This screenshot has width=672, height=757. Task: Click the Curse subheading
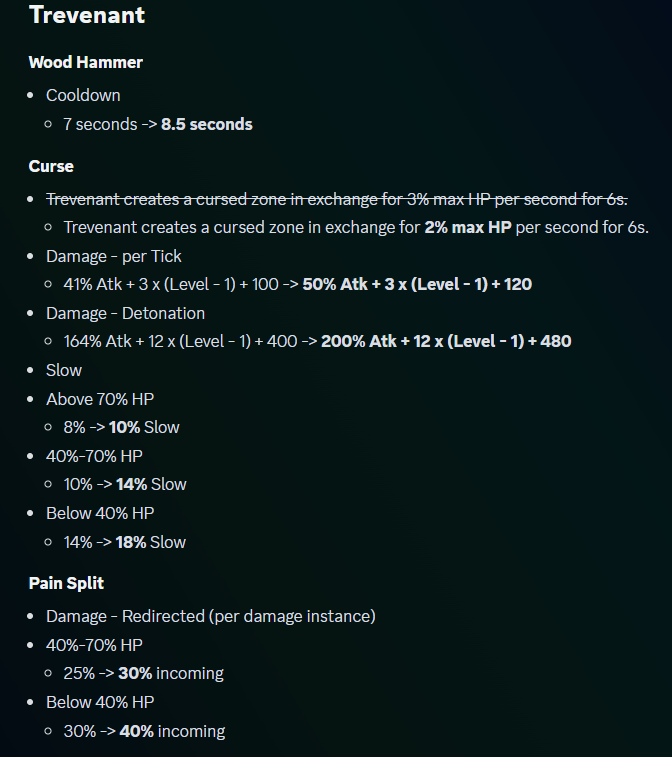[x=51, y=166]
